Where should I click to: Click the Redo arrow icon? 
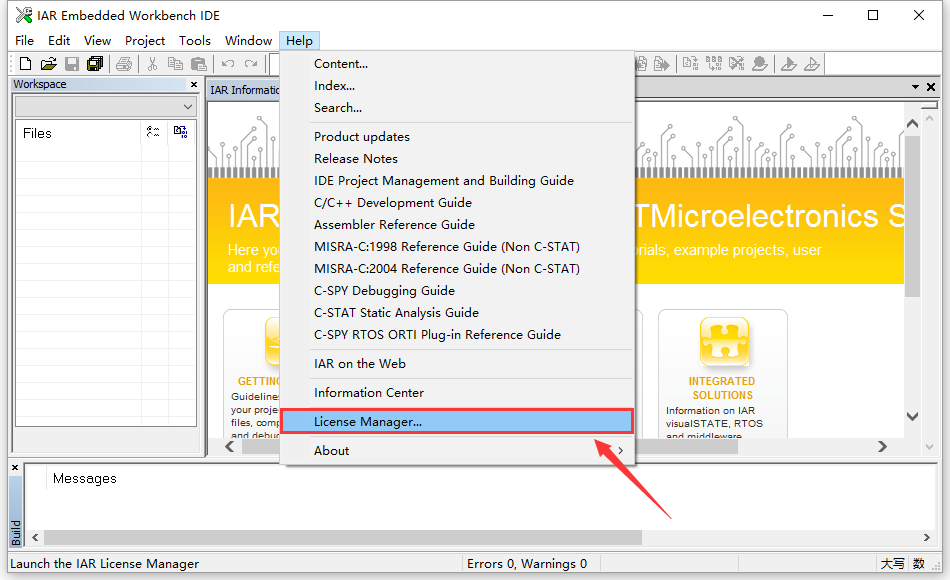(x=251, y=64)
